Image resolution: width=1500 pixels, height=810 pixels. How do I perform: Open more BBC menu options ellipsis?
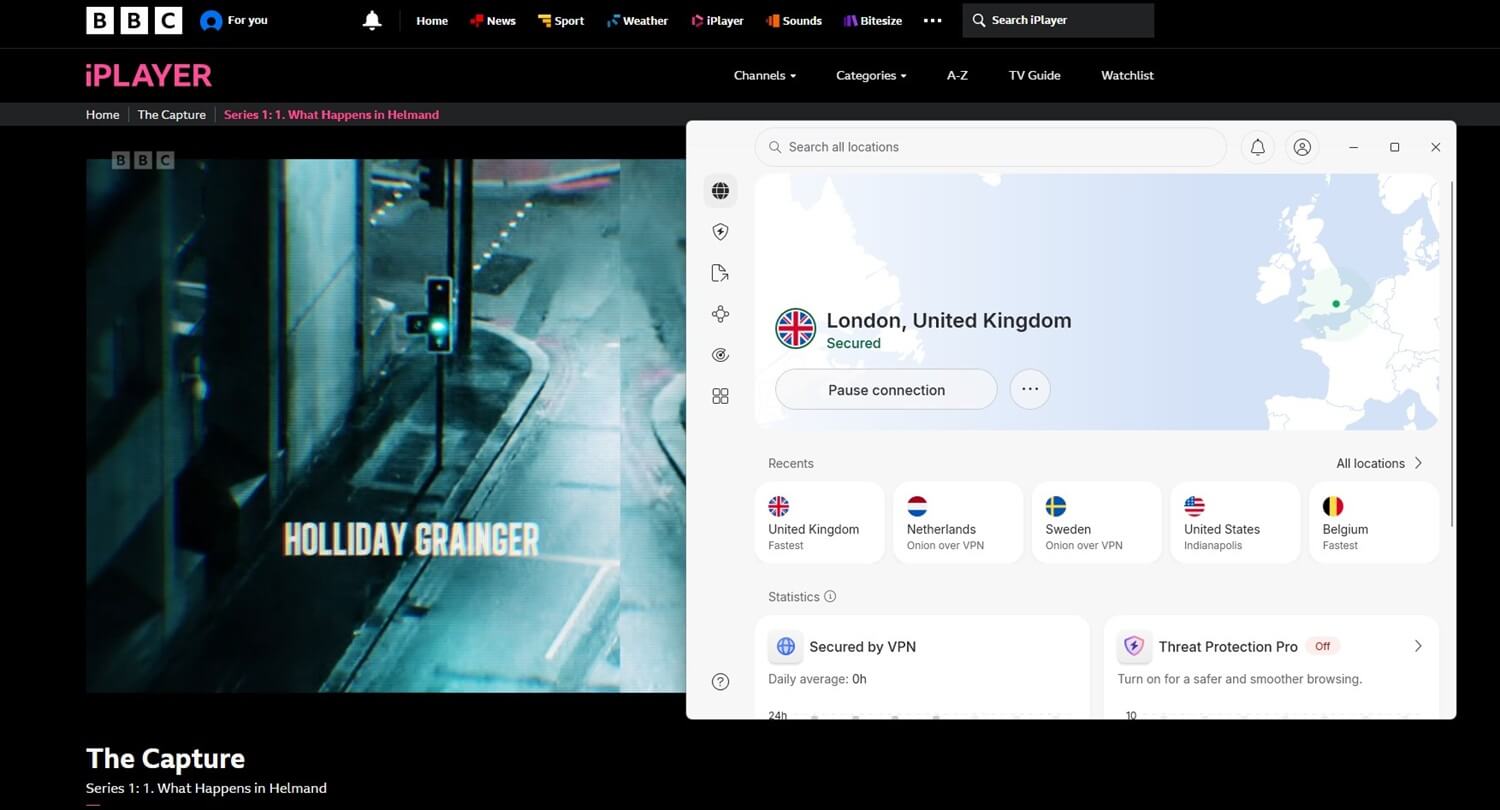[x=932, y=20]
